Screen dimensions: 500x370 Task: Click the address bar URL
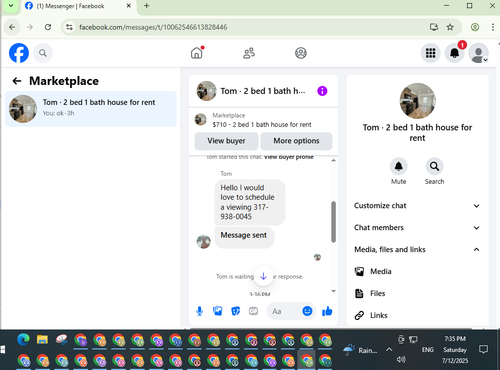coord(153,27)
